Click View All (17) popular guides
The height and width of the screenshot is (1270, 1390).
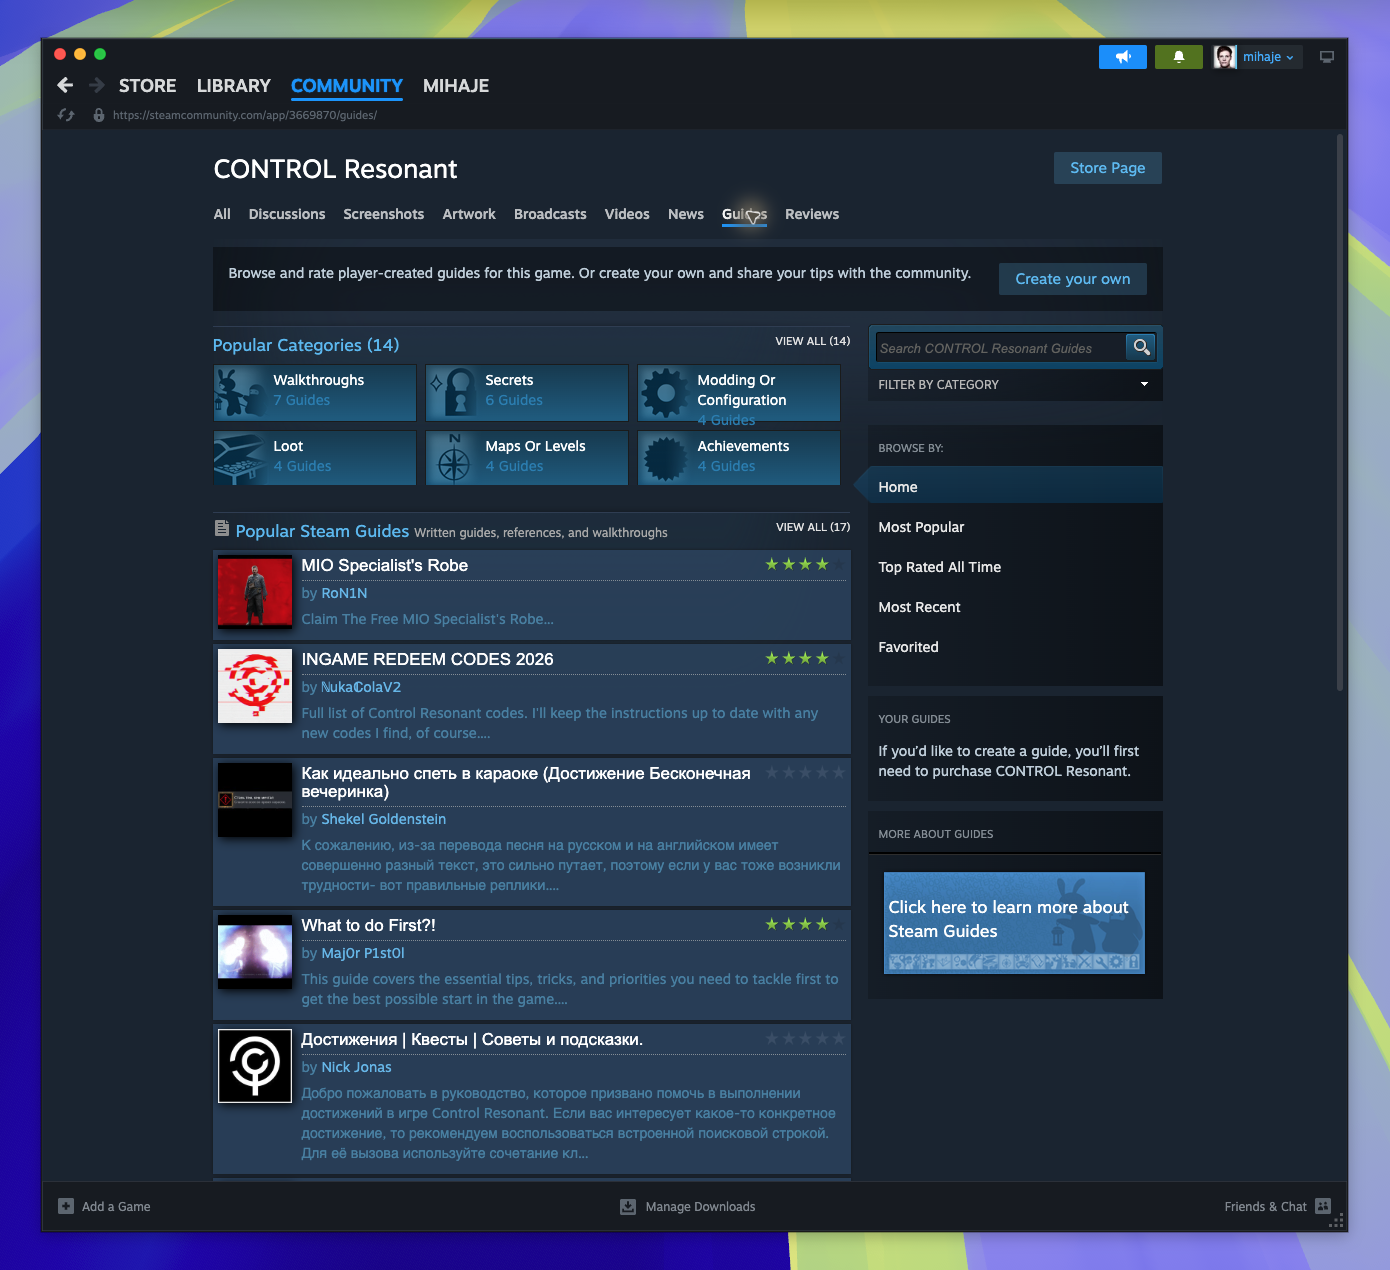[813, 527]
